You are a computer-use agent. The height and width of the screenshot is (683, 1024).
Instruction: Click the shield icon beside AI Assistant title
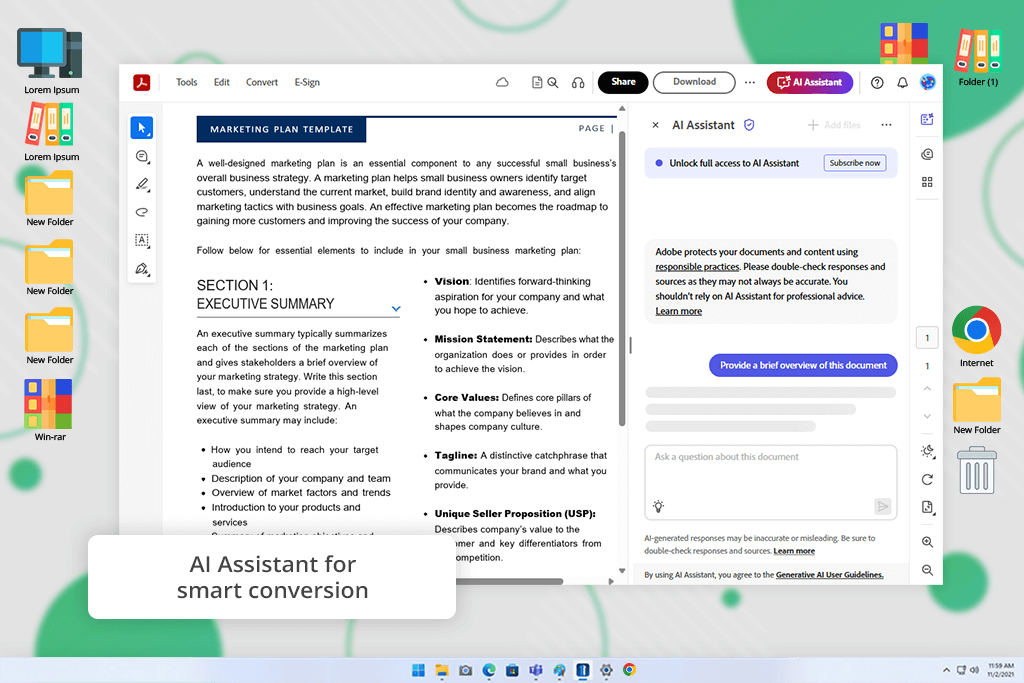749,125
